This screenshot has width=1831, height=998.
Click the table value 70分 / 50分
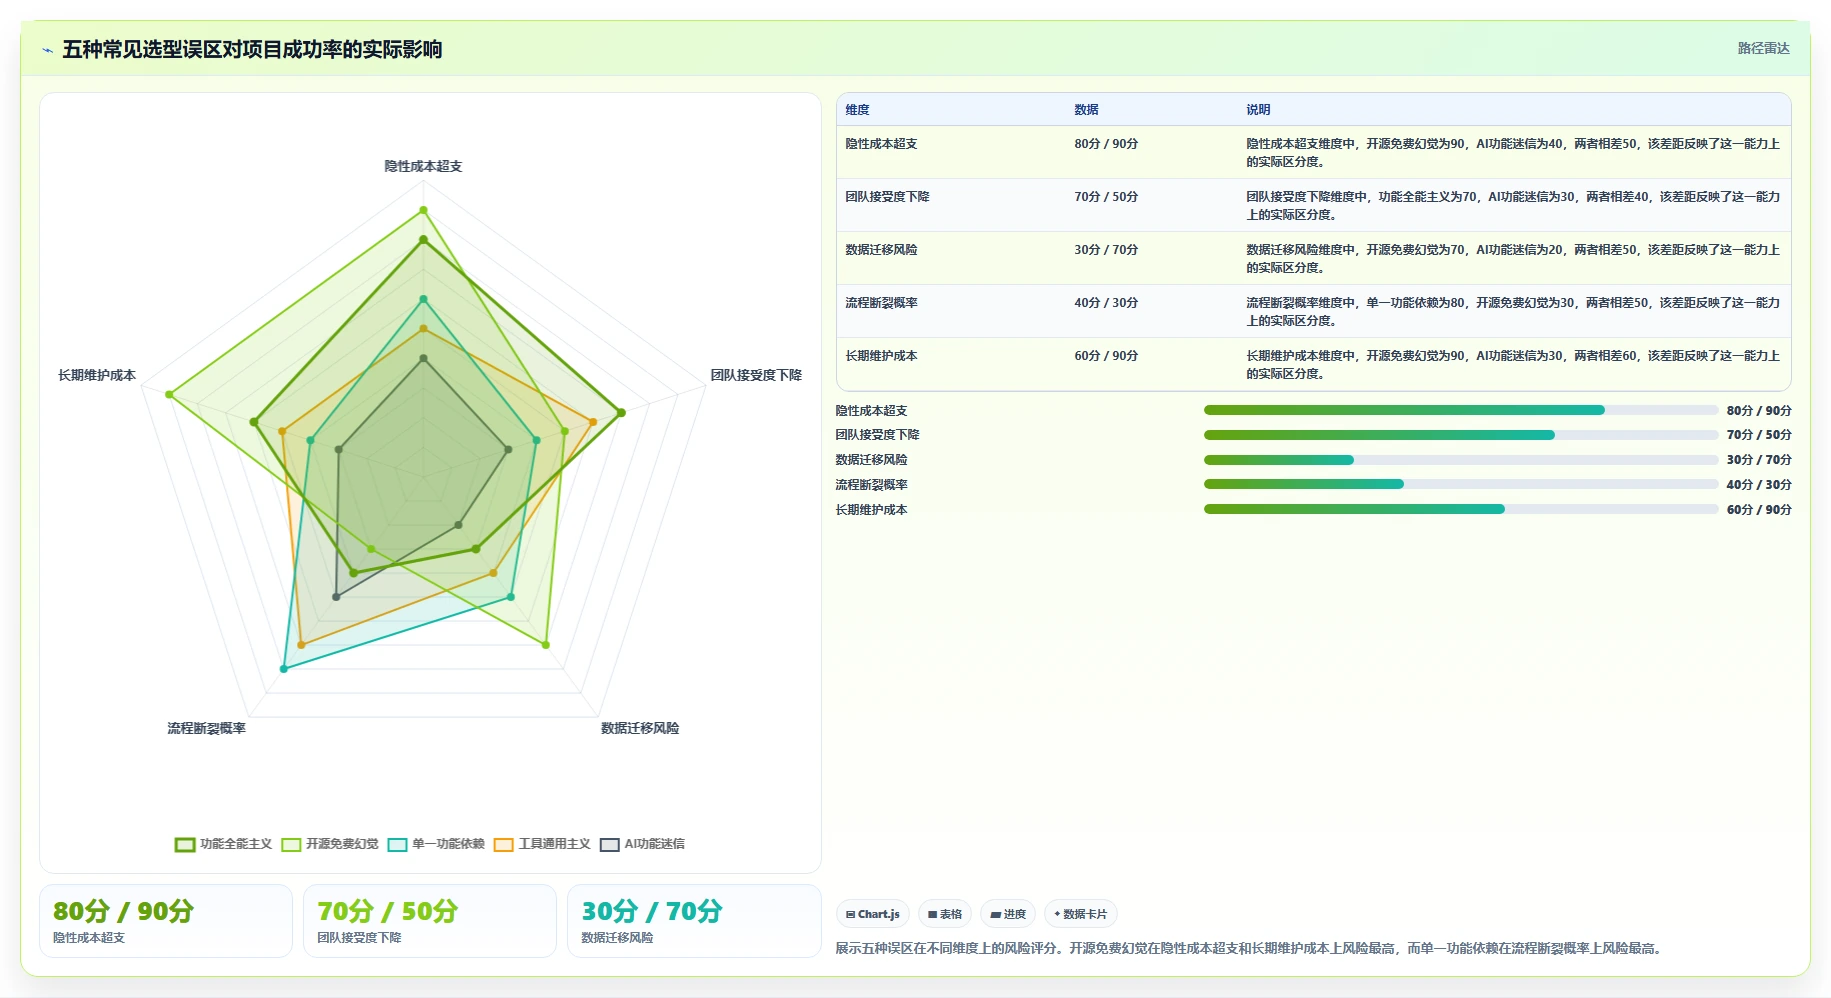1106,197
